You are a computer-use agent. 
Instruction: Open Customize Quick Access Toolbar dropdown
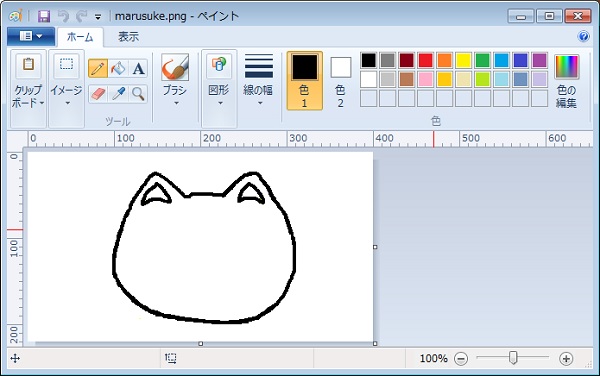click(x=98, y=17)
